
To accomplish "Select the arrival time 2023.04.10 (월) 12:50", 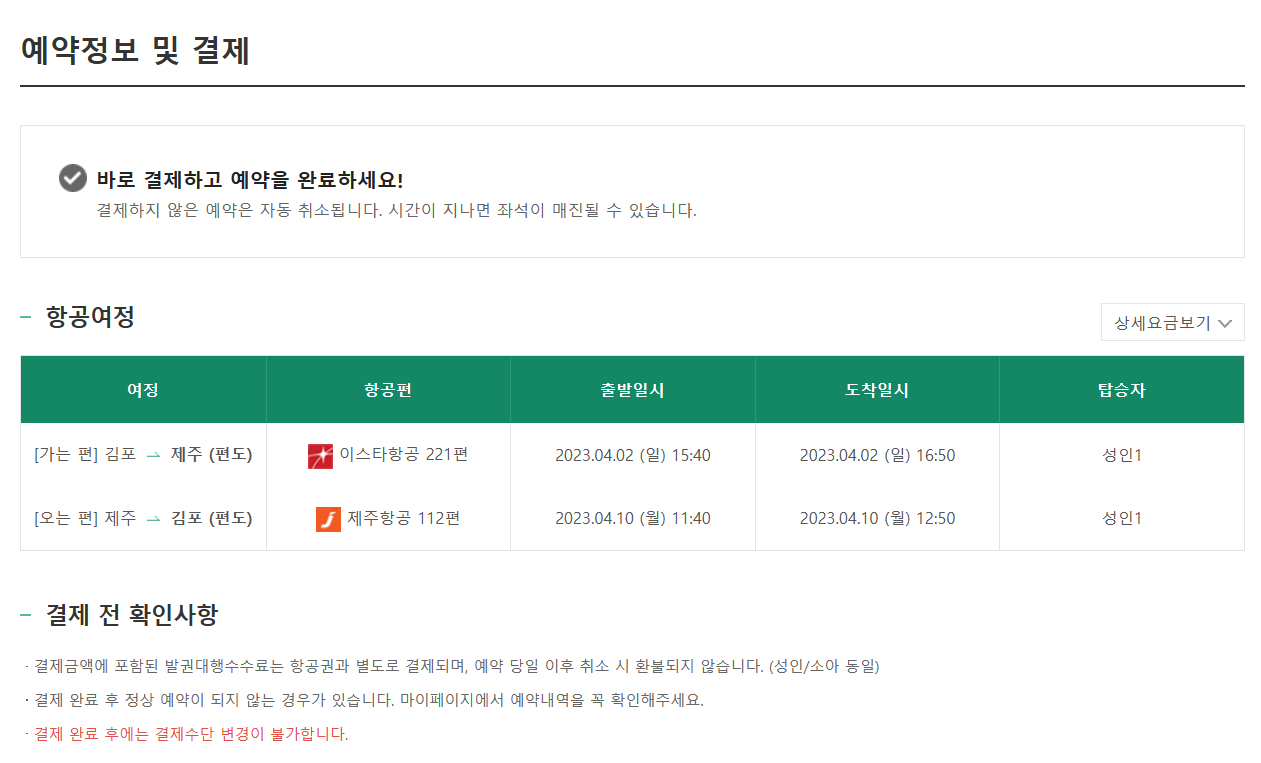I will (877, 518).
